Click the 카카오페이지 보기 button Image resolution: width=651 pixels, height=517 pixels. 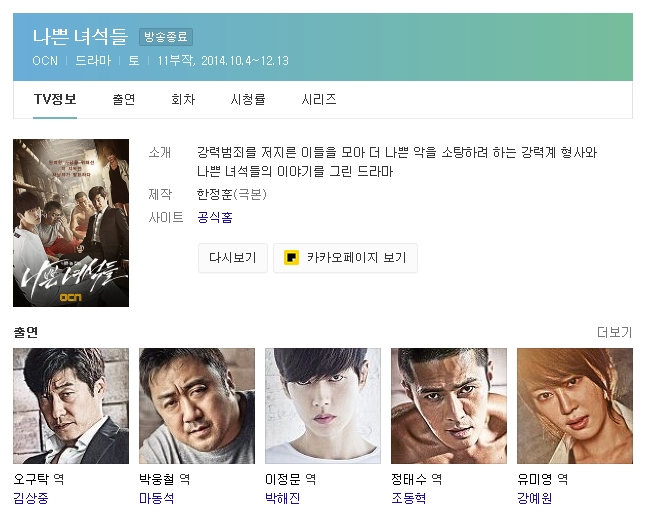click(345, 258)
